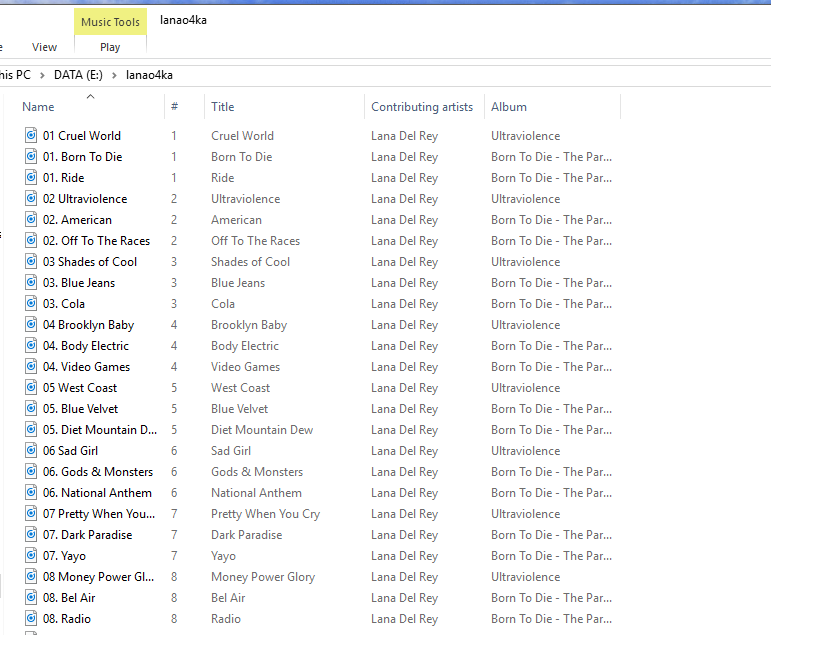Select the audio icon of 04. Video Games
The image size is (828, 657).
click(x=31, y=367)
